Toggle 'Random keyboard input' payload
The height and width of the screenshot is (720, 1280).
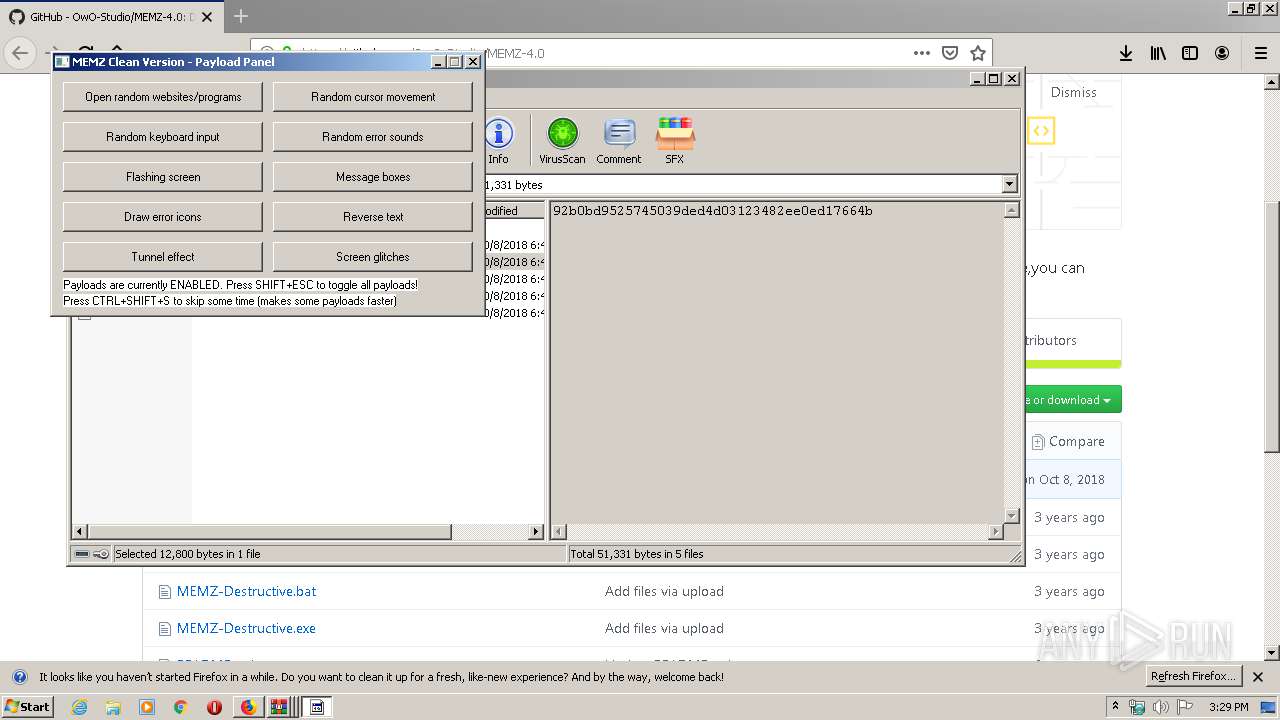[163, 137]
